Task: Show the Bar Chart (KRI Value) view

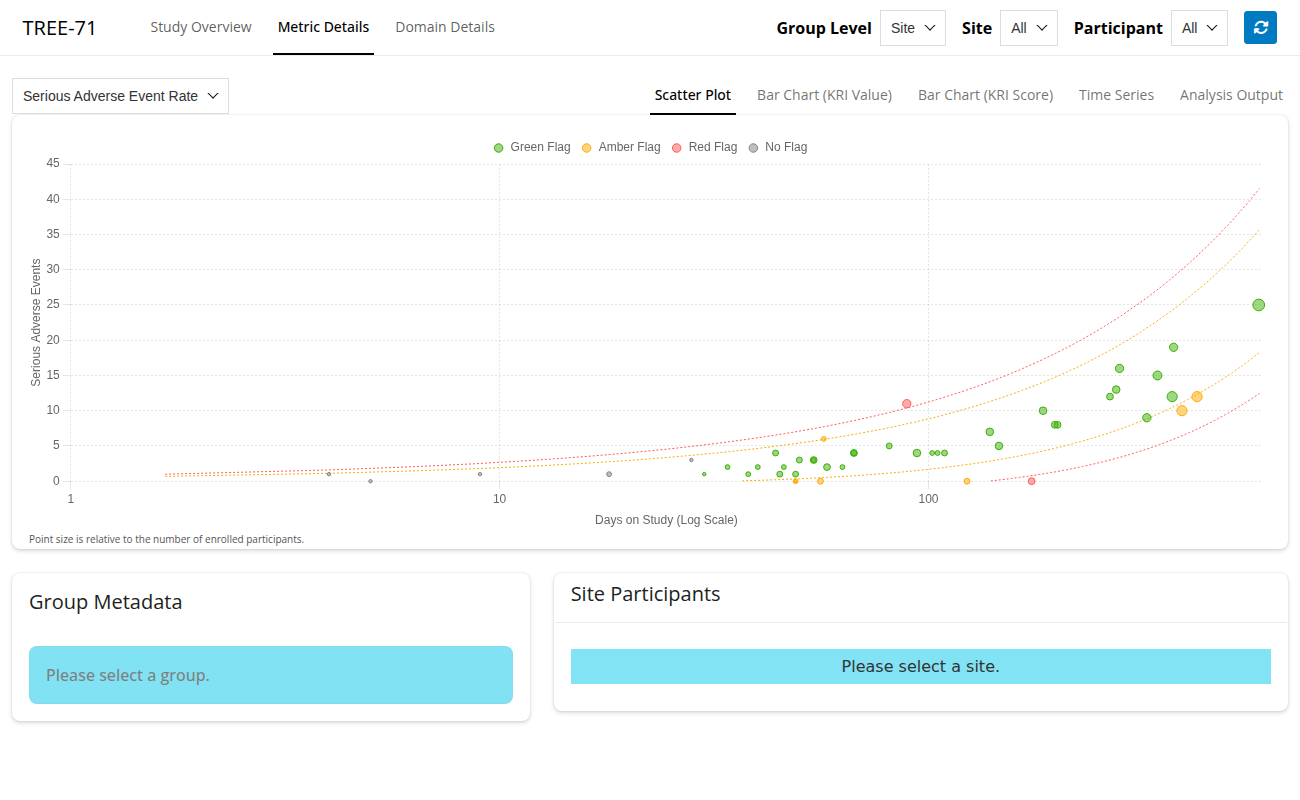Action: [x=824, y=95]
